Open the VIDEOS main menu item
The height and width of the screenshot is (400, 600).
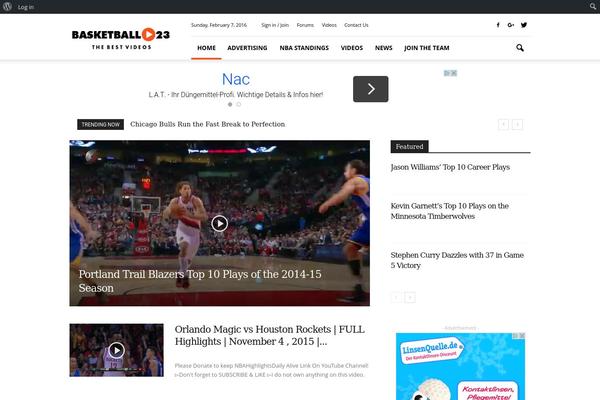pyautogui.click(x=352, y=48)
